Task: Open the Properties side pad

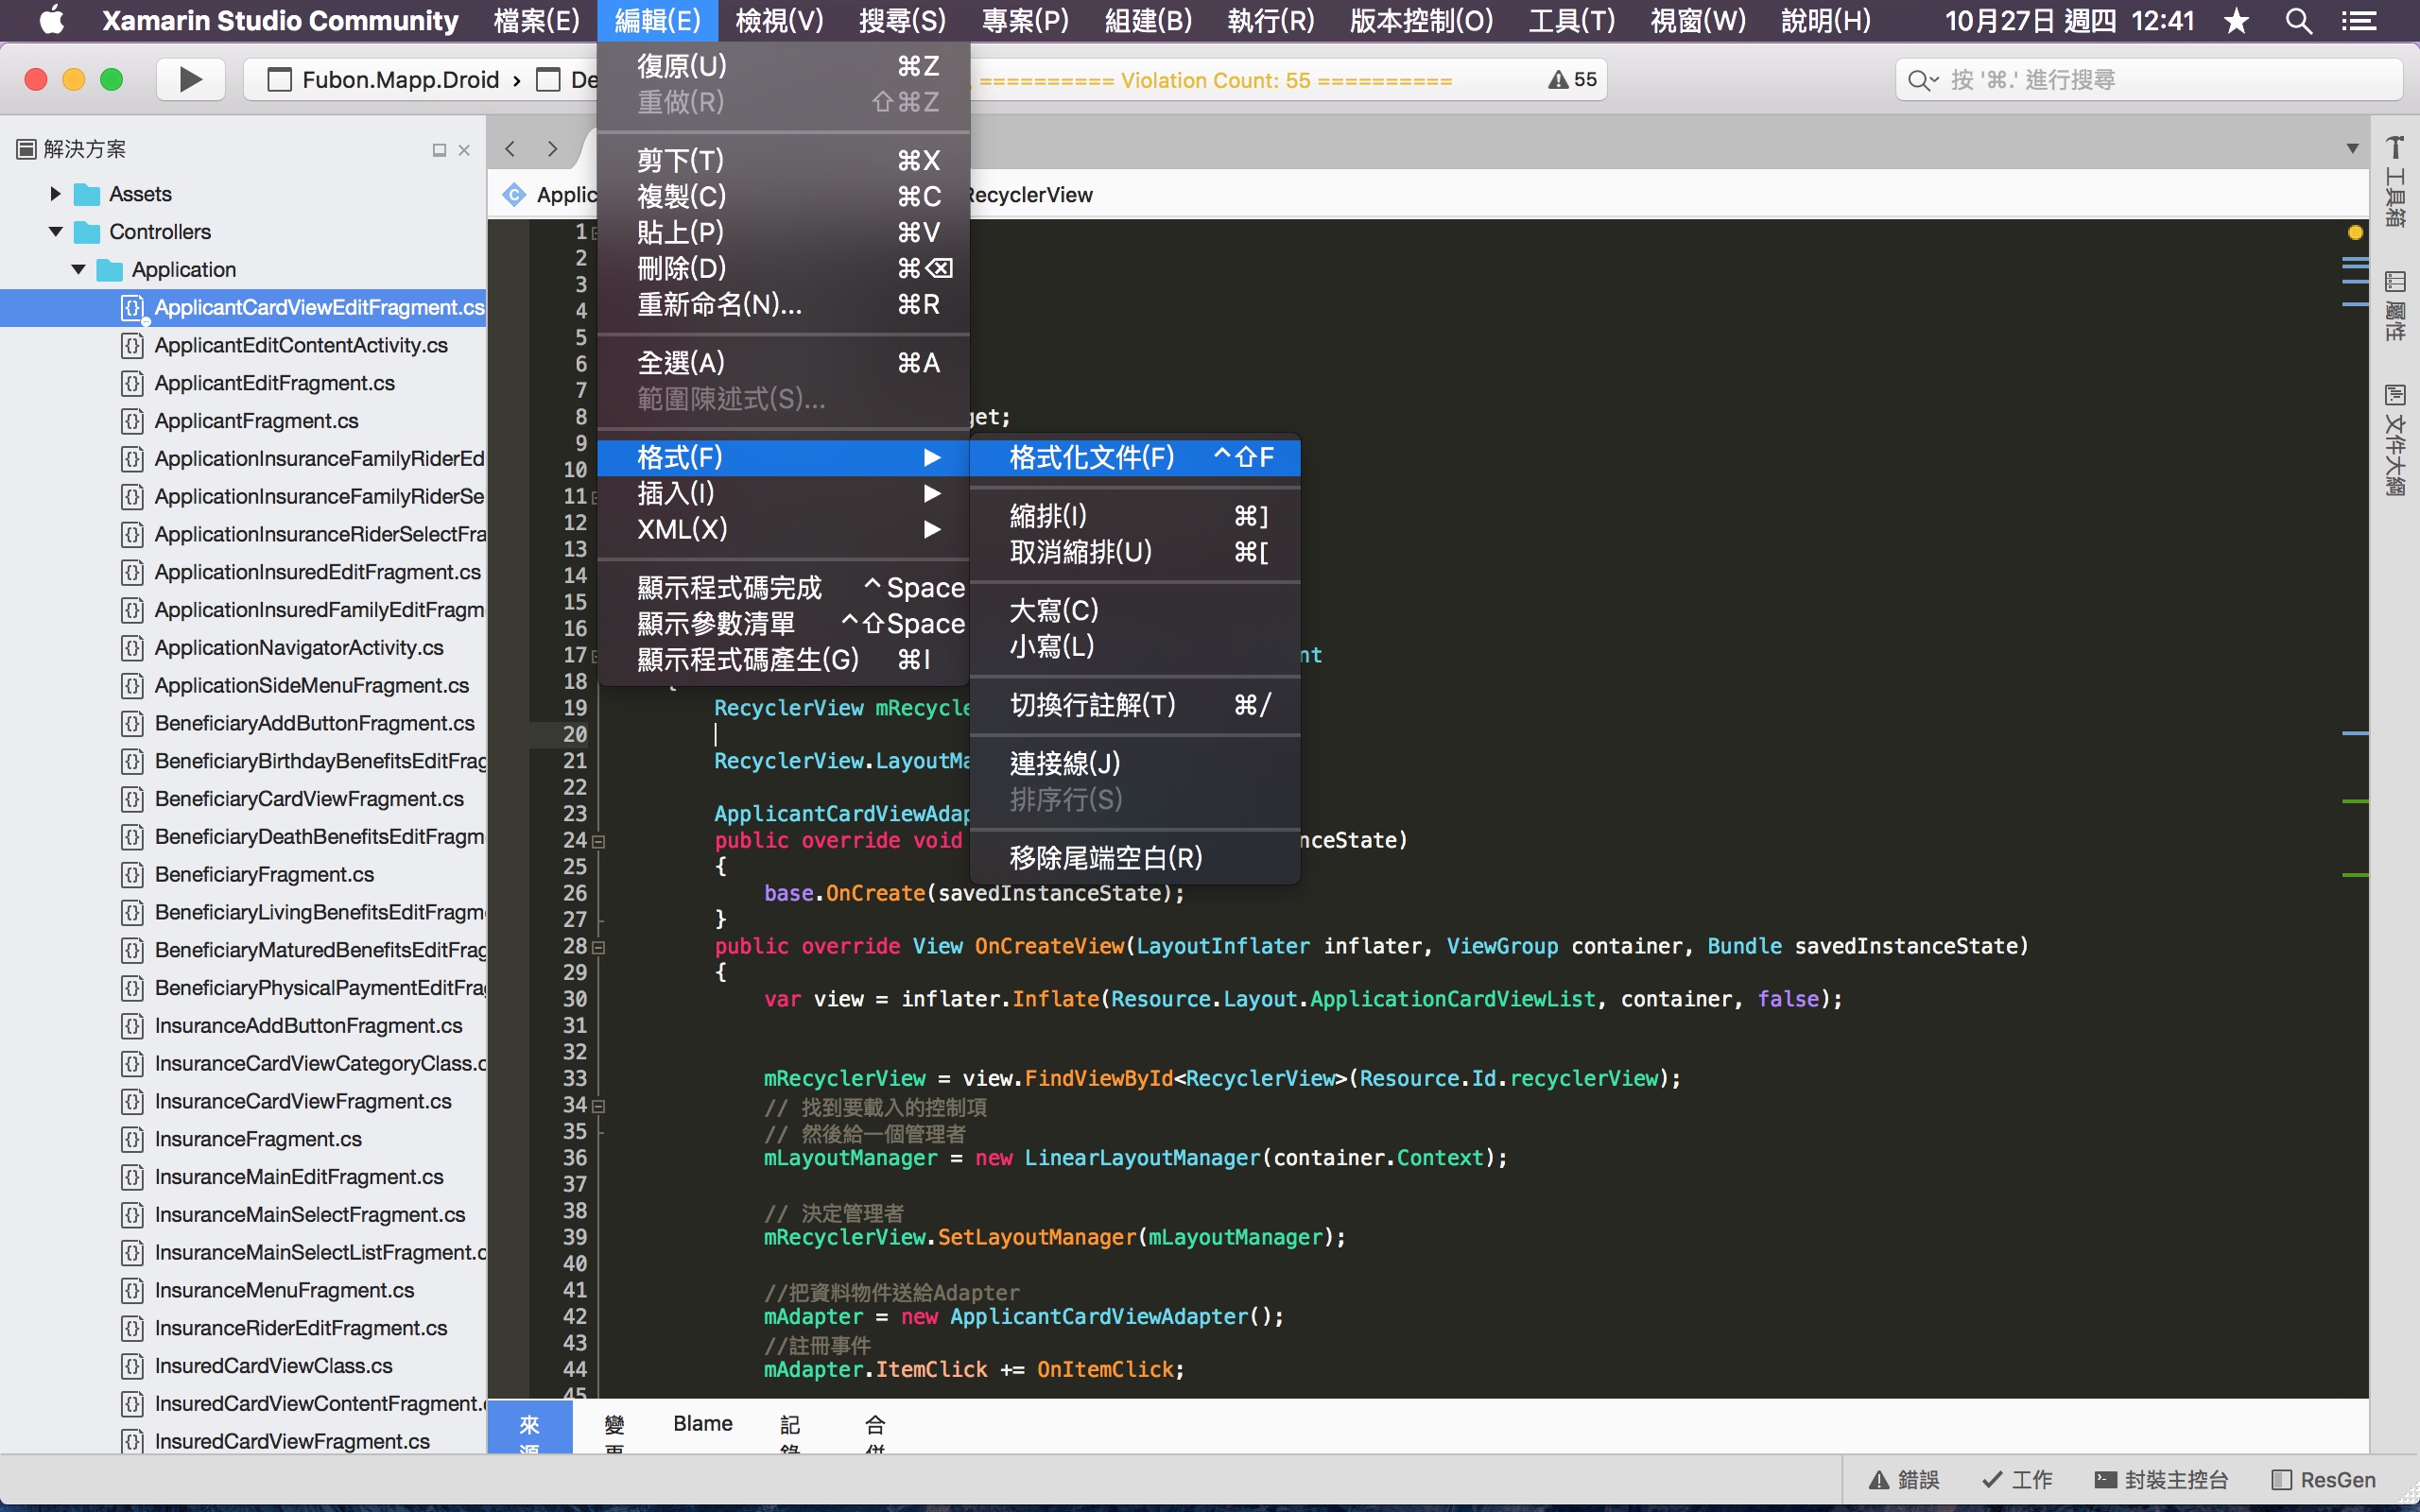Action: 2395,306
